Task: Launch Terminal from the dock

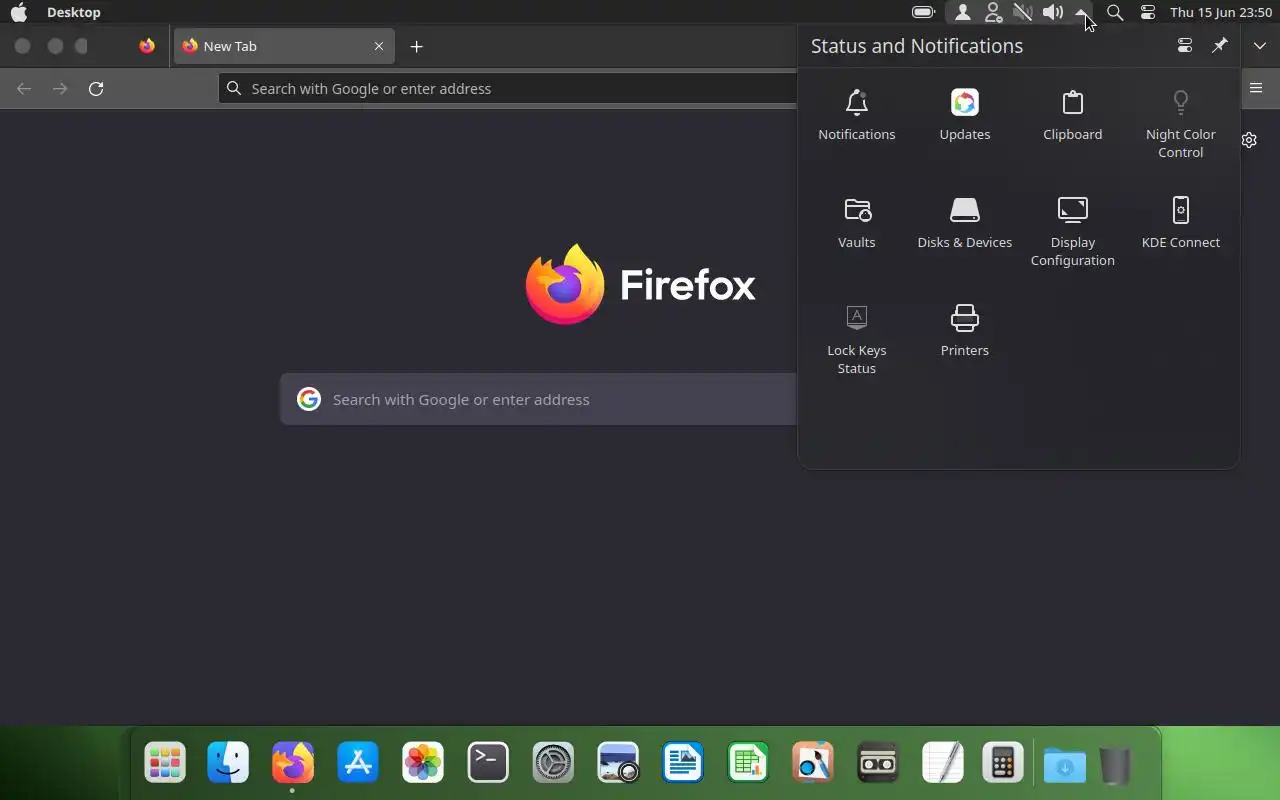Action: click(x=488, y=764)
